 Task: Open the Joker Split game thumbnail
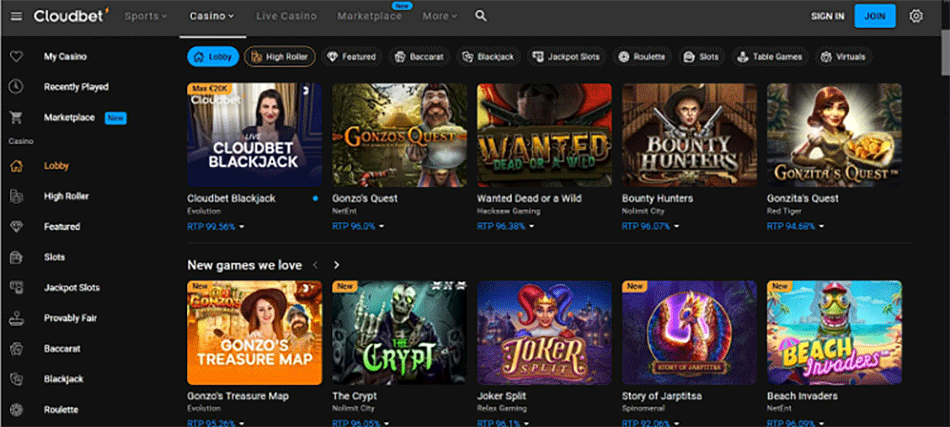point(544,332)
